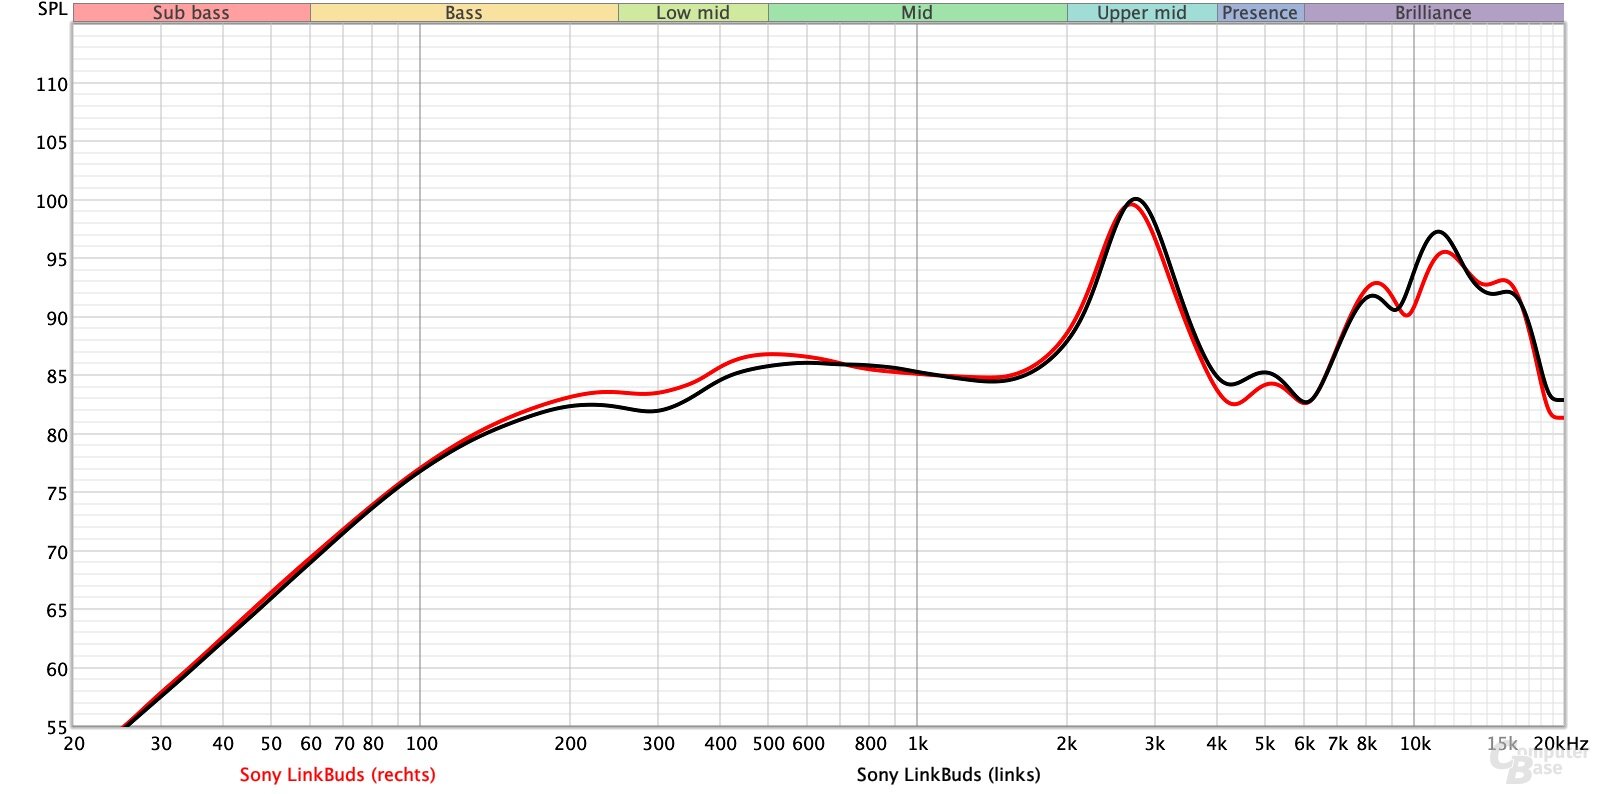The image size is (1600, 794).
Task: Click the 200 frequency axis label
Action: pos(570,744)
